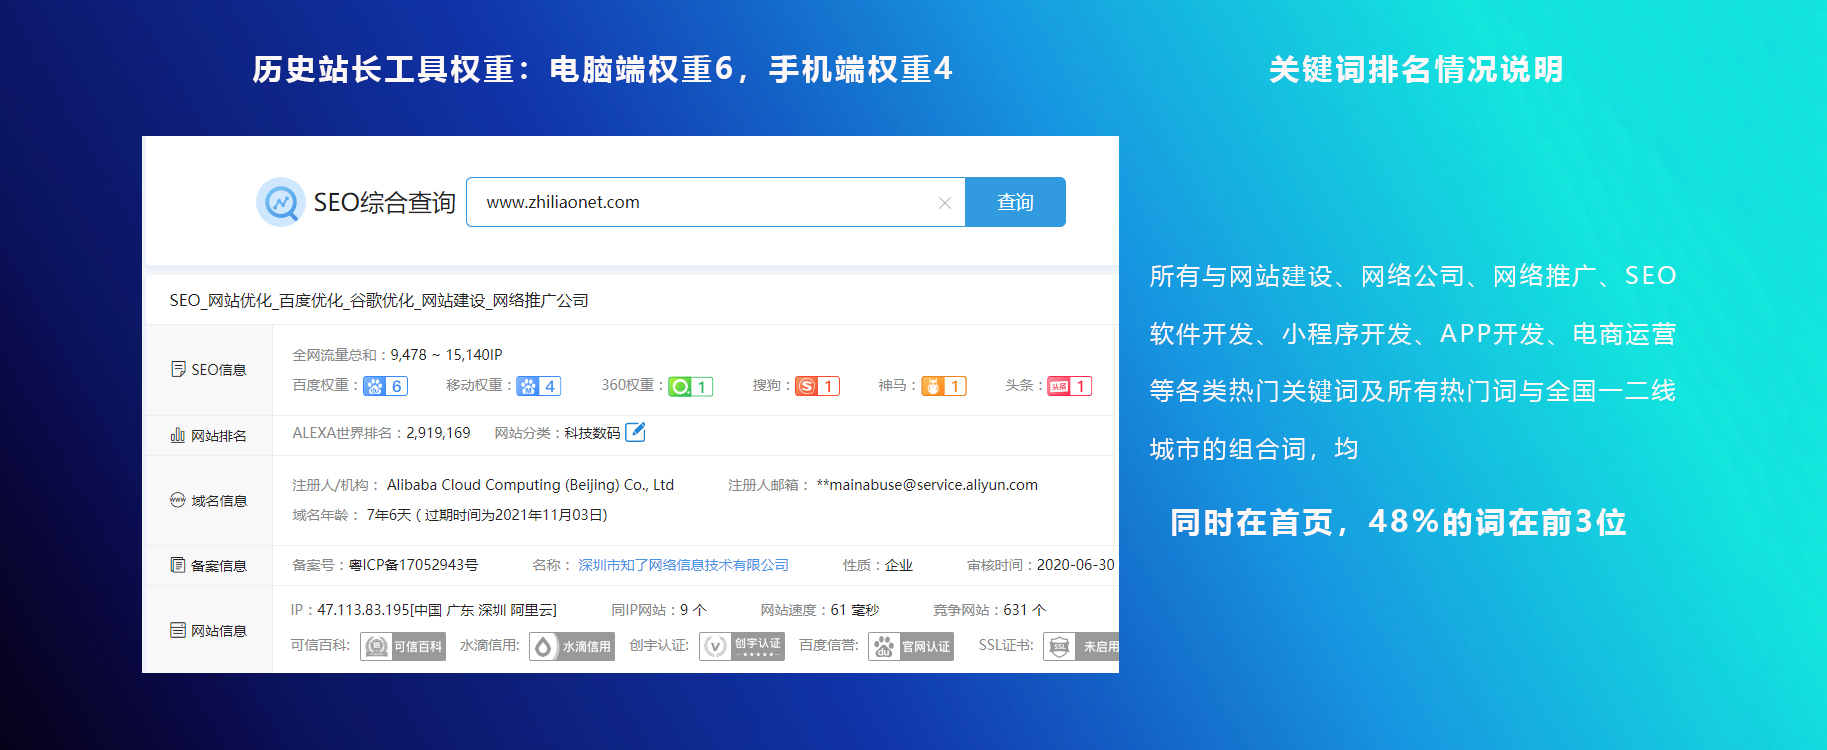Clear the URL field with the X icon
Image resolution: width=1827 pixels, height=750 pixels.
(x=944, y=203)
